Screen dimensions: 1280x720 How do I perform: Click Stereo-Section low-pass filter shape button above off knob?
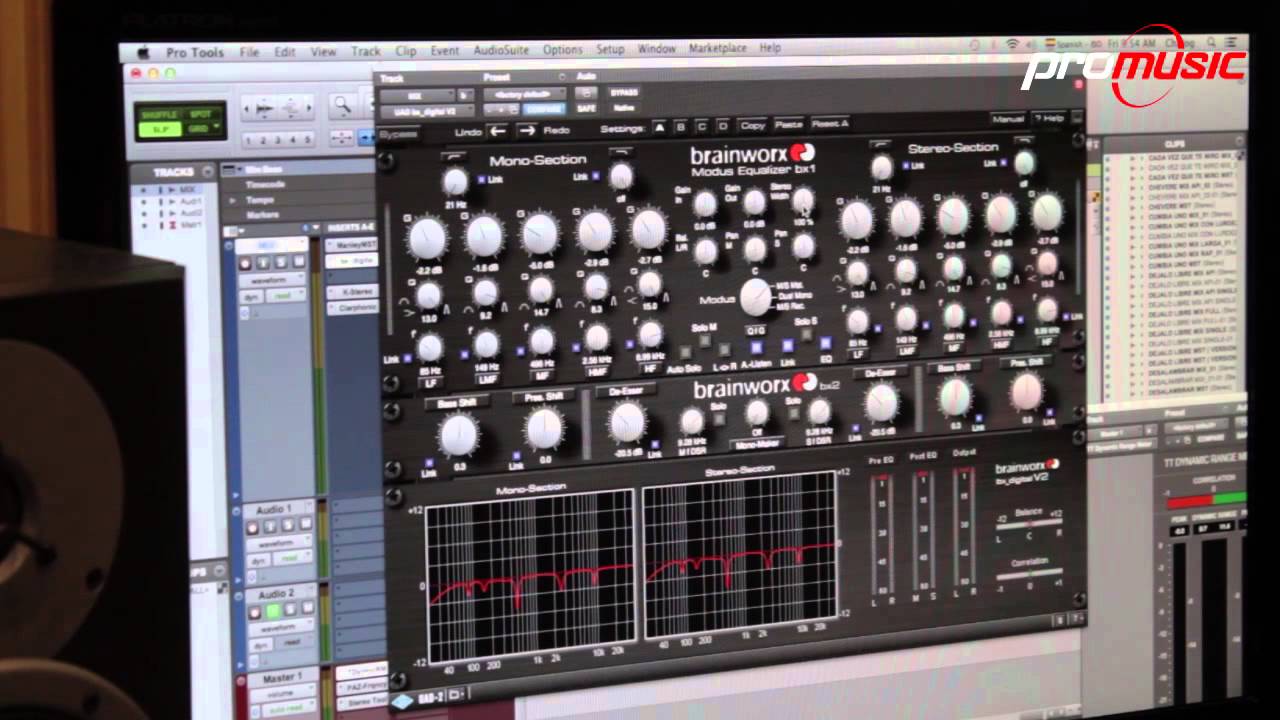coord(1022,142)
